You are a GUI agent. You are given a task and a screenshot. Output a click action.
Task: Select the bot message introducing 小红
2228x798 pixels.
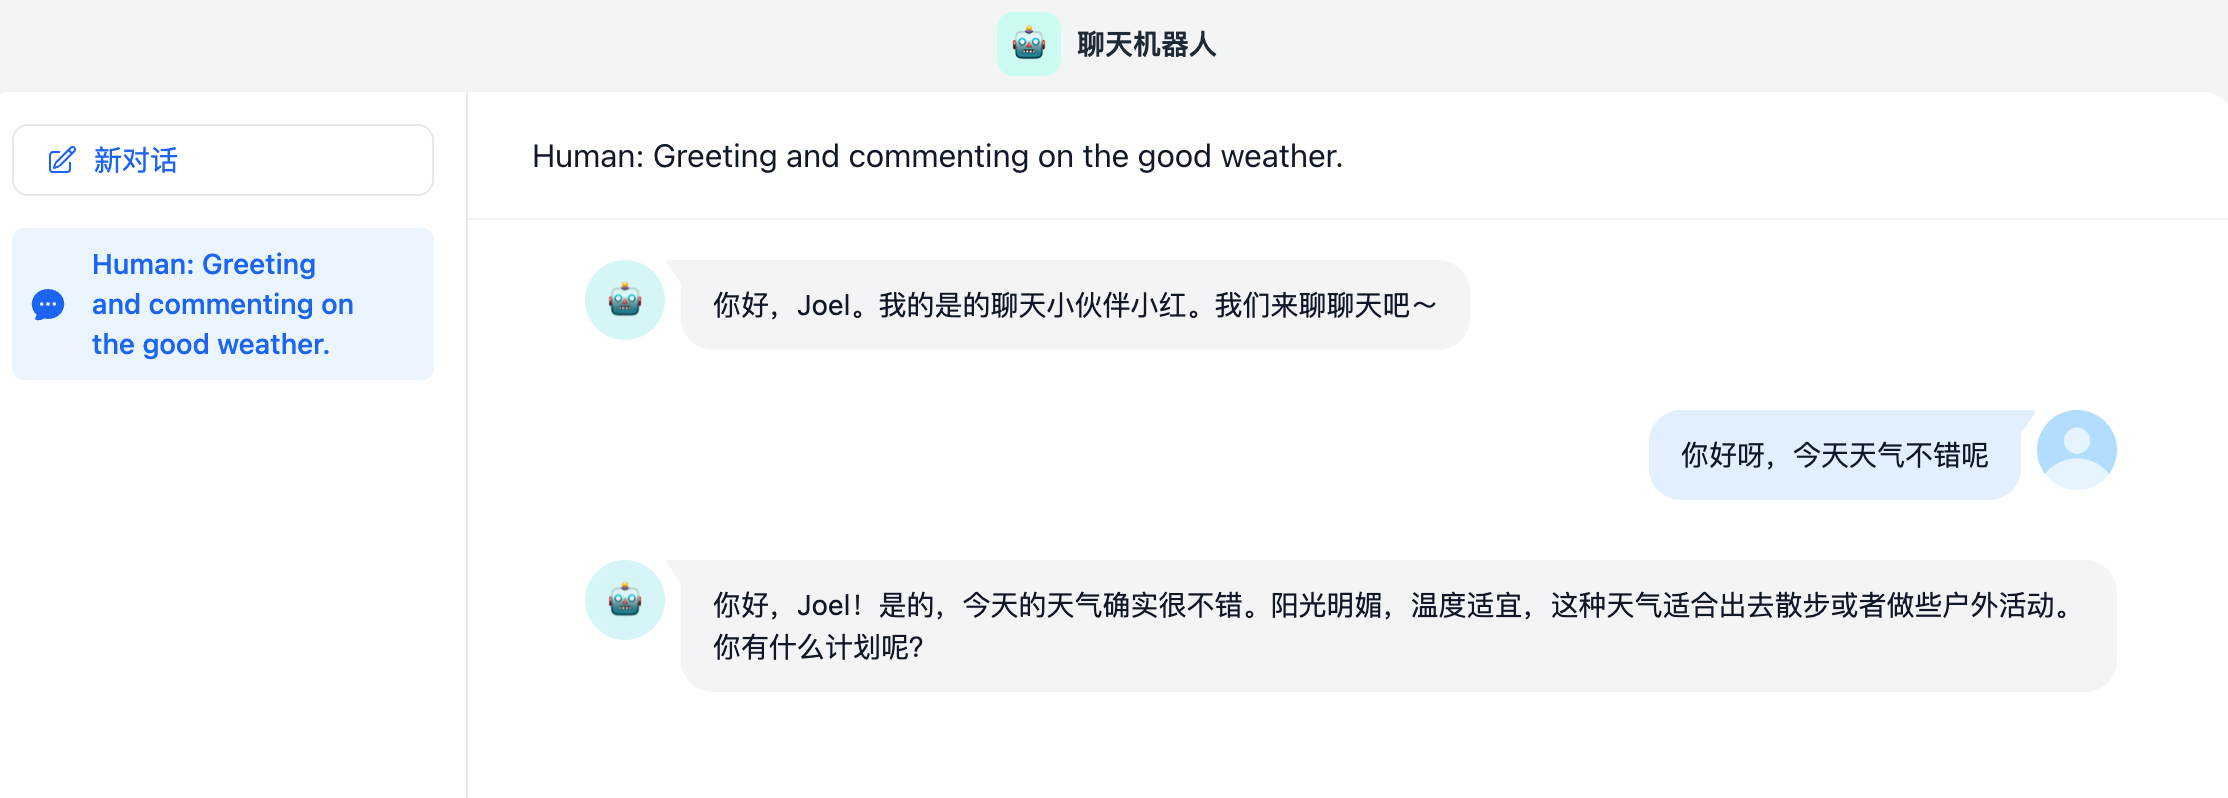point(1074,305)
